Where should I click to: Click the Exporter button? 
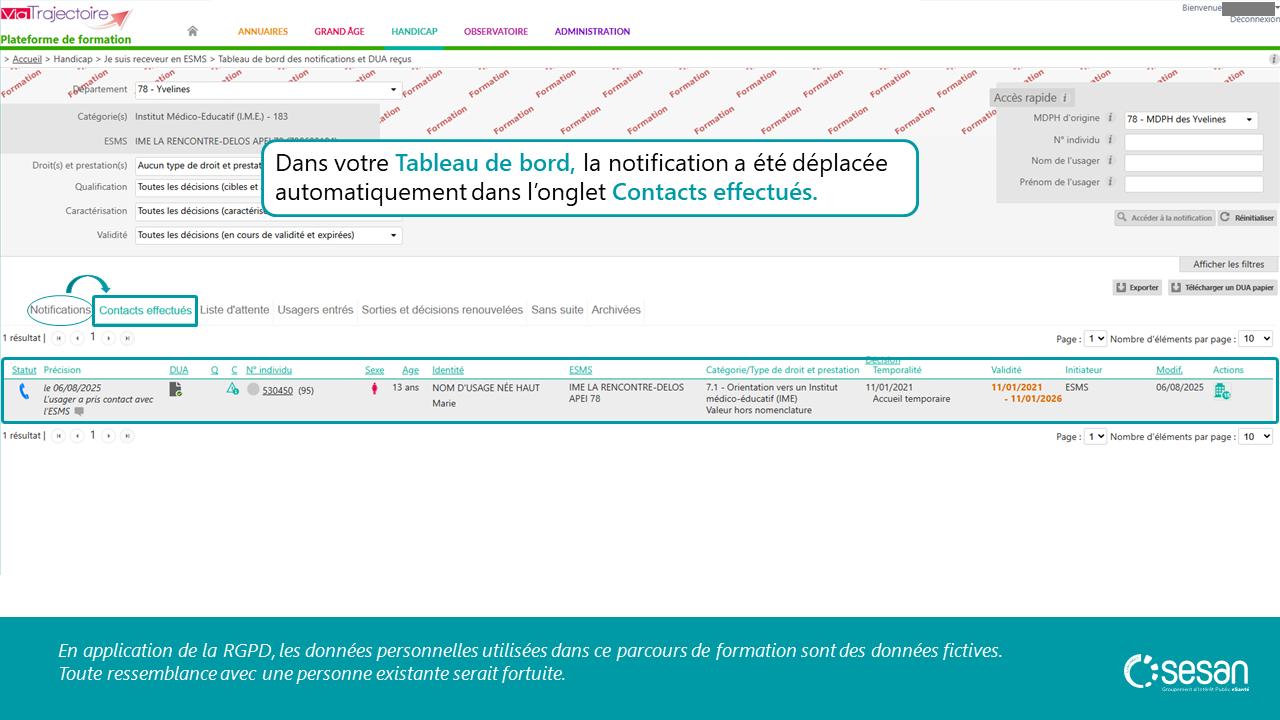pos(1137,287)
